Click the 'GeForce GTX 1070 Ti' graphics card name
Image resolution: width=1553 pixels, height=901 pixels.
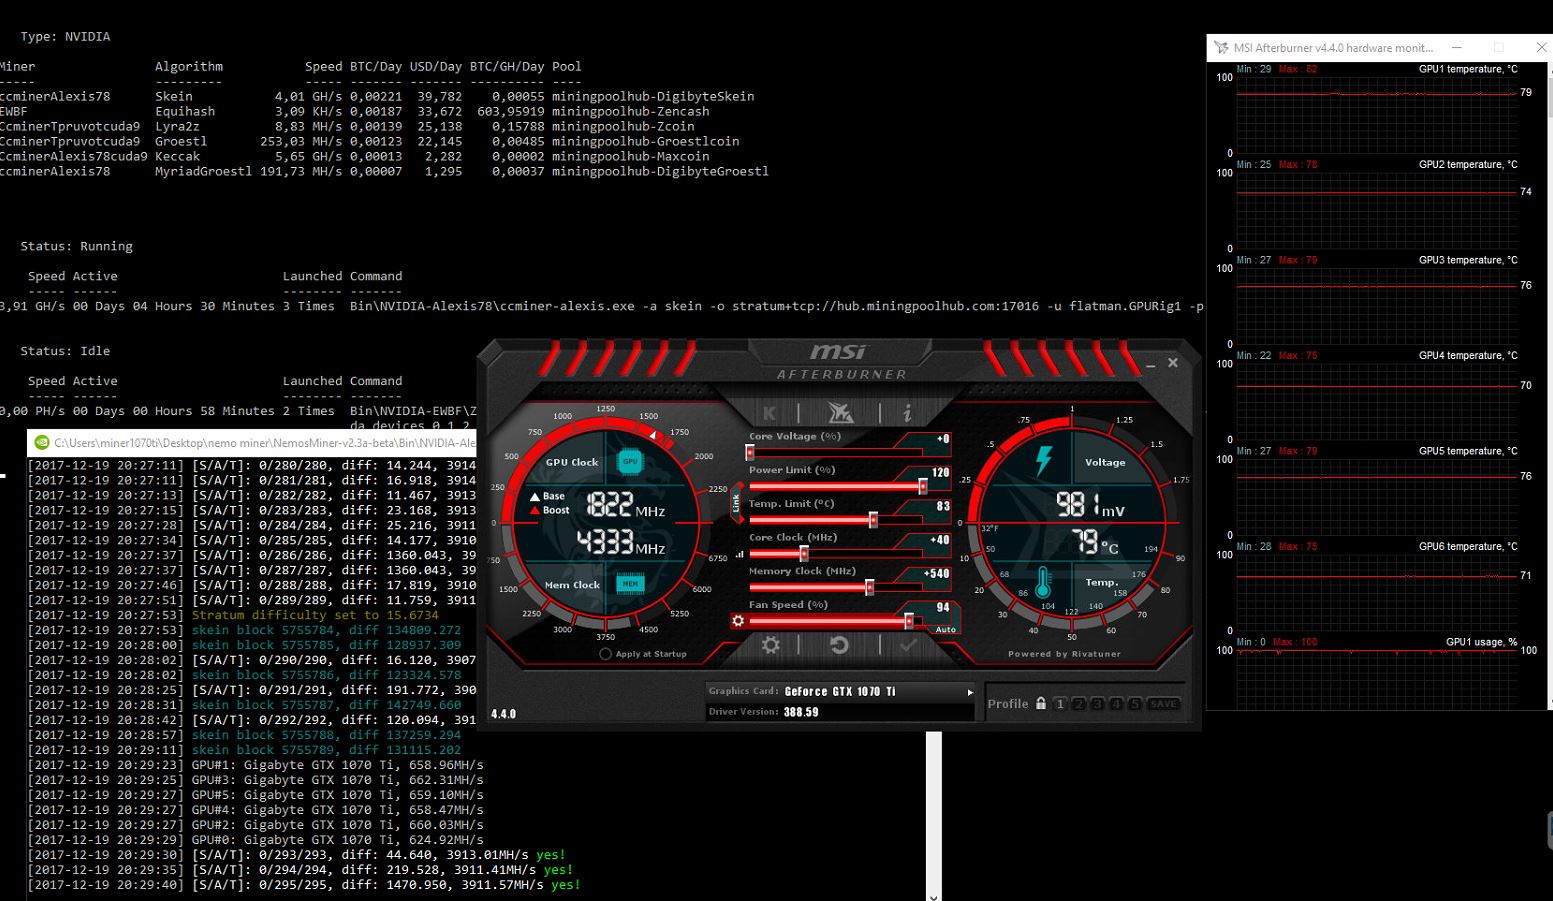click(840, 692)
